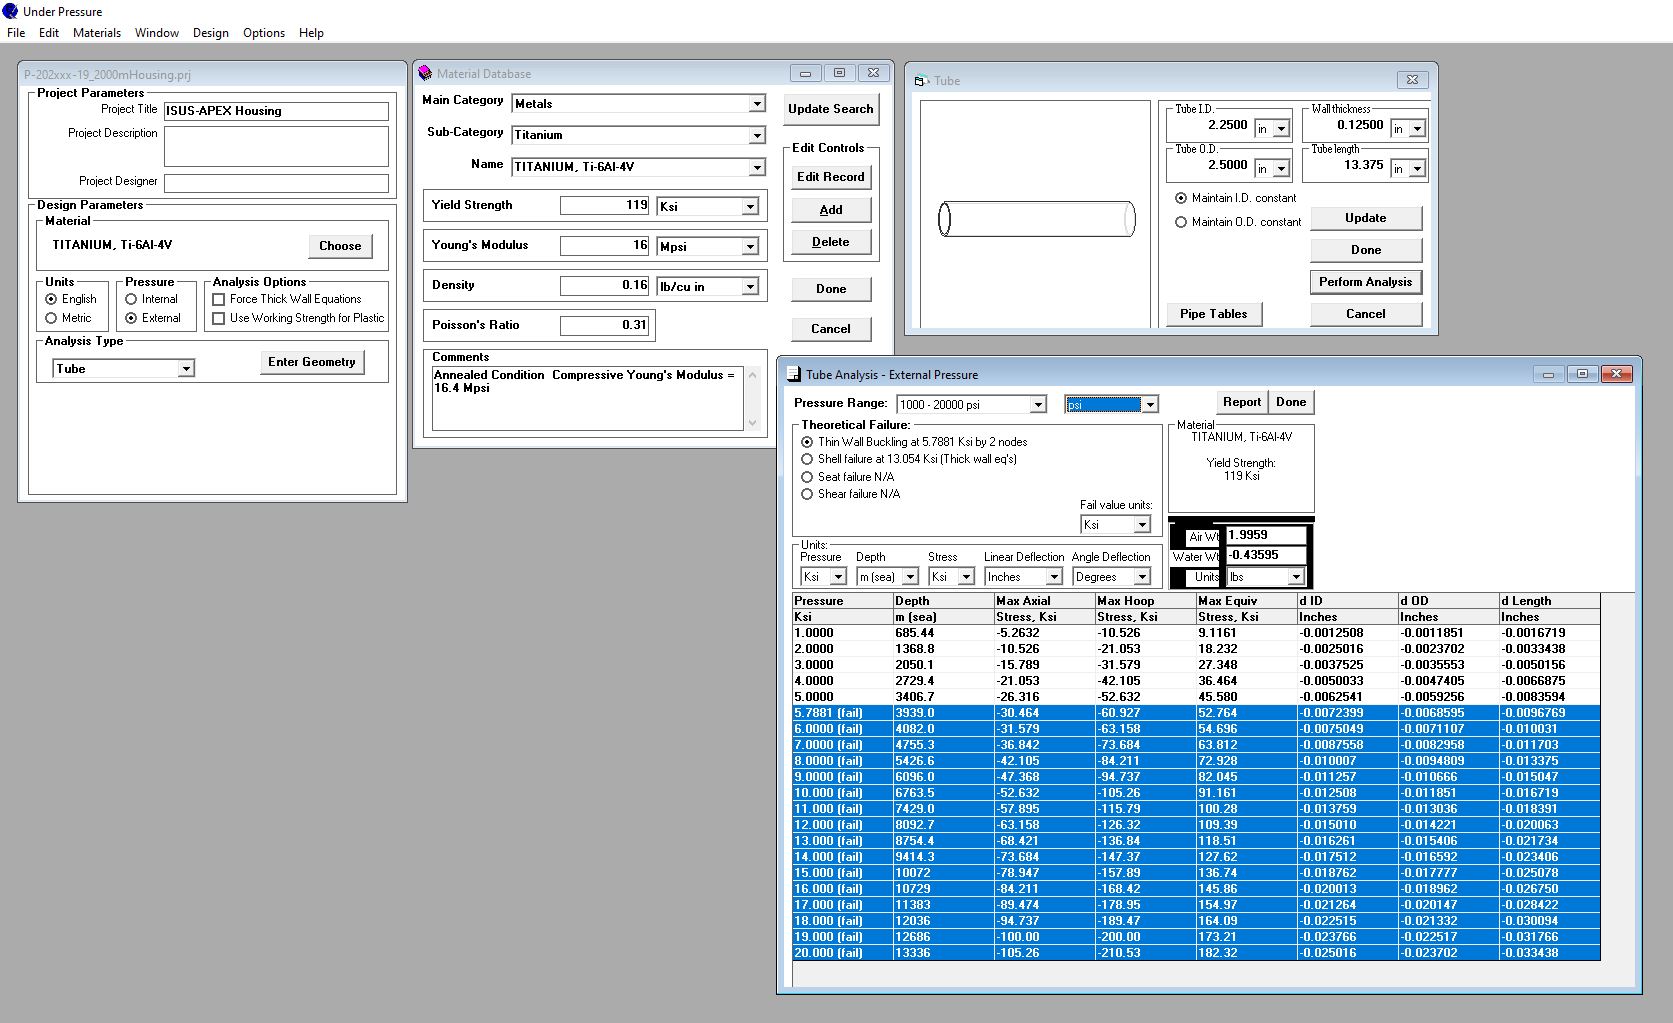The width and height of the screenshot is (1673, 1023).
Task: Click Cancel in Material Database window
Action: tap(831, 329)
